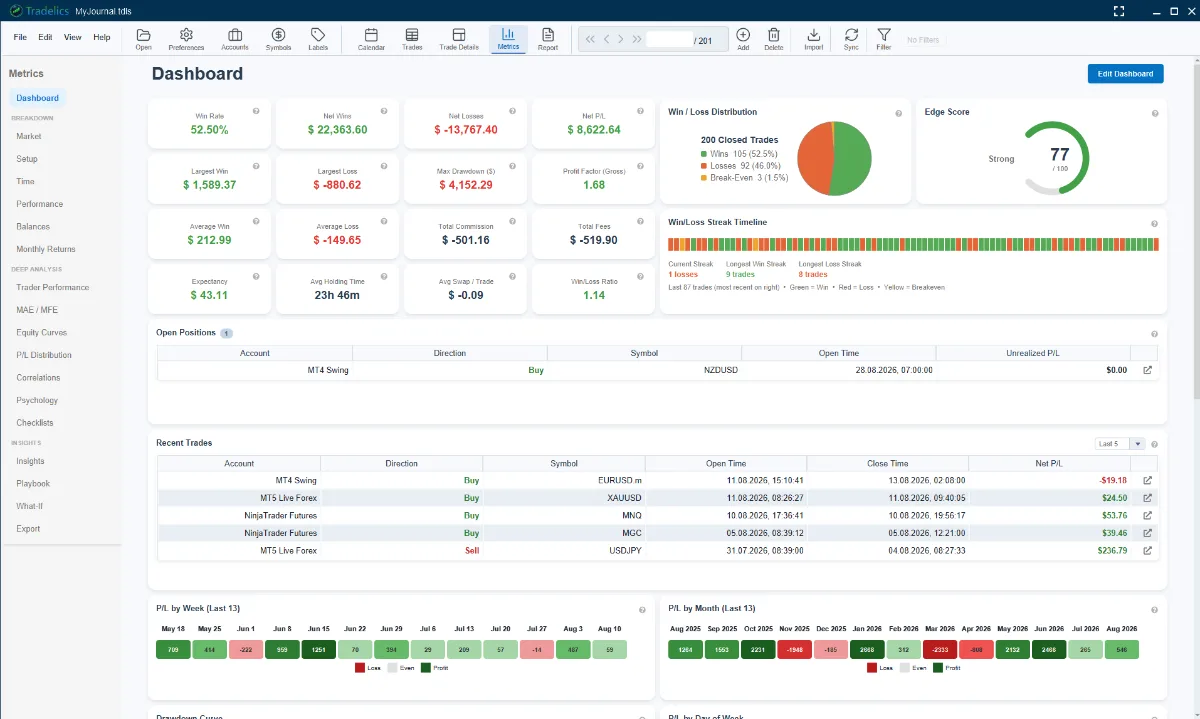This screenshot has width=1200, height=719.
Task: Open the File menu
Action: pos(20,37)
